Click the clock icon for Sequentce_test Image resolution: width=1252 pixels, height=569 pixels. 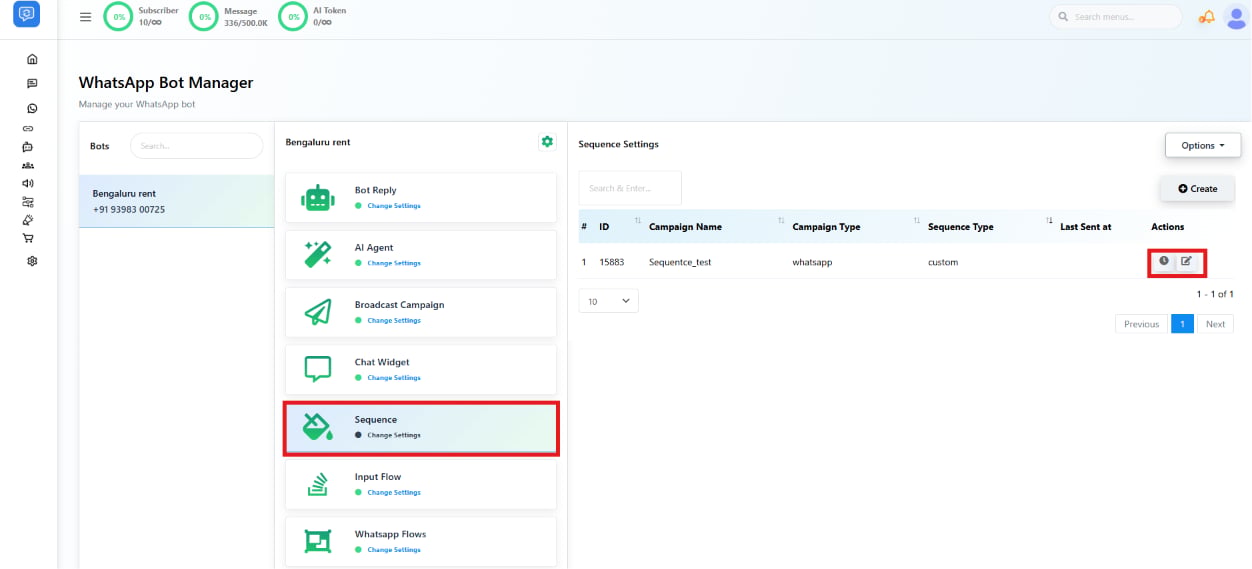pos(1164,261)
